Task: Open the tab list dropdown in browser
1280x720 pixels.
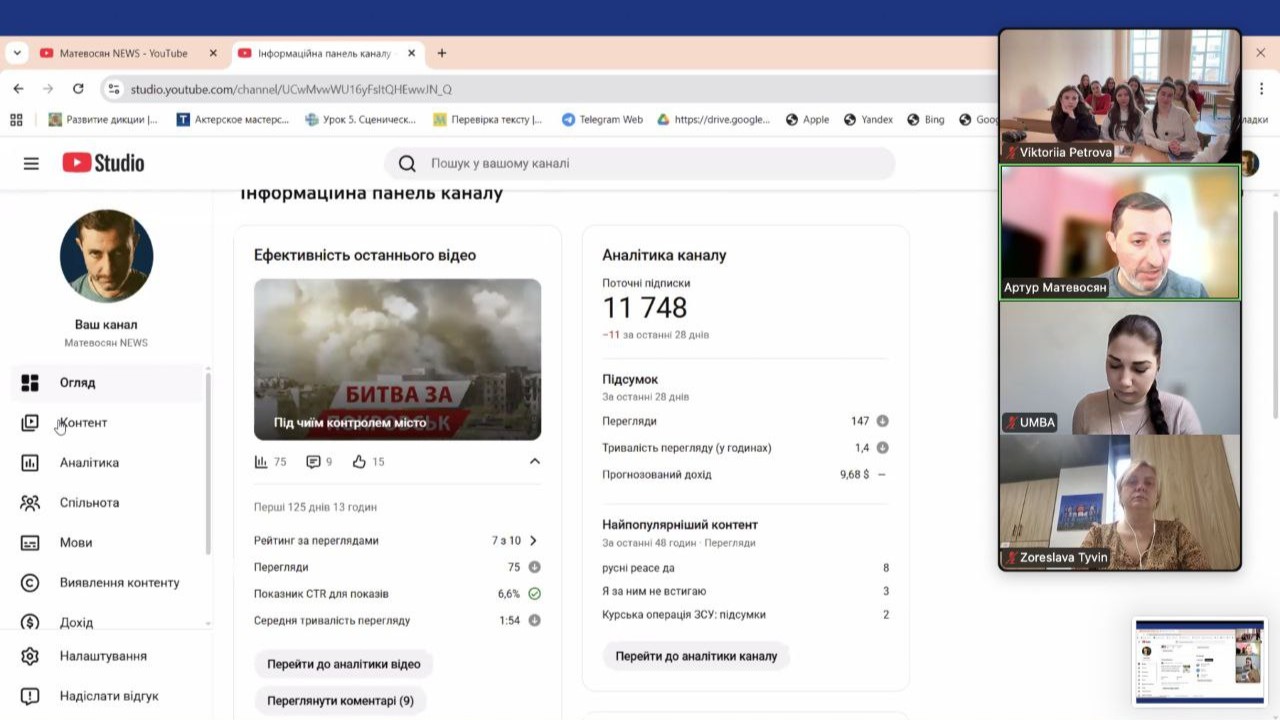Action: [x=17, y=53]
